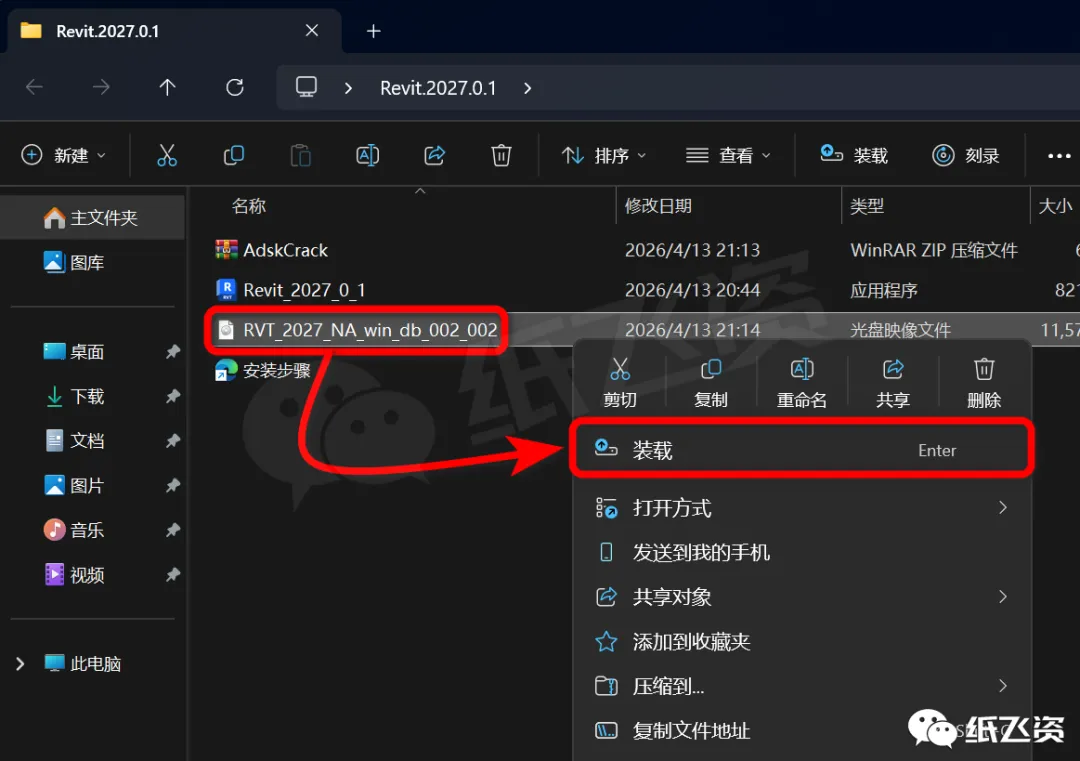Viewport: 1080px width, 761px height.
Task: Choose 装载 Enter in context menu
Action: click(802, 450)
